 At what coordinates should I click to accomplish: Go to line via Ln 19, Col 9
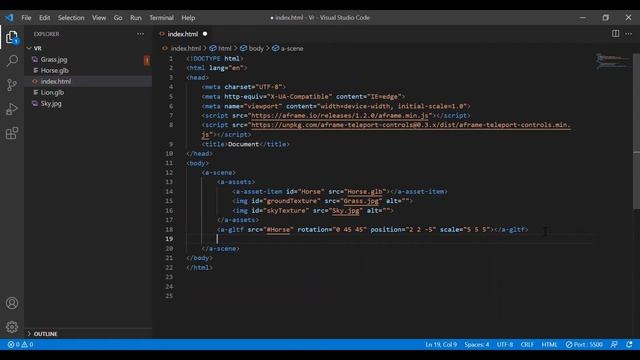pos(441,344)
